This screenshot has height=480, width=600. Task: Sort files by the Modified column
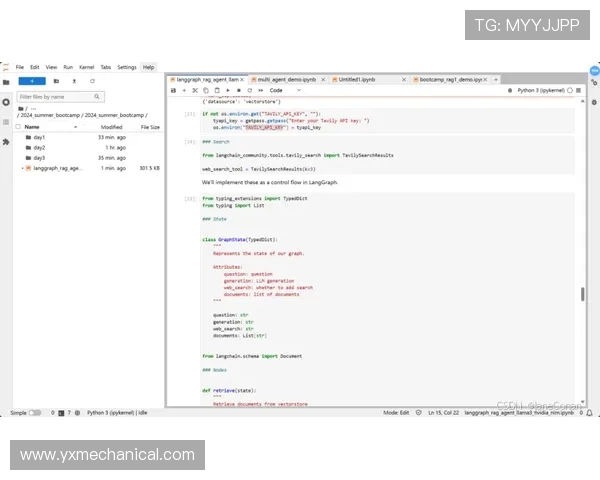(111, 127)
